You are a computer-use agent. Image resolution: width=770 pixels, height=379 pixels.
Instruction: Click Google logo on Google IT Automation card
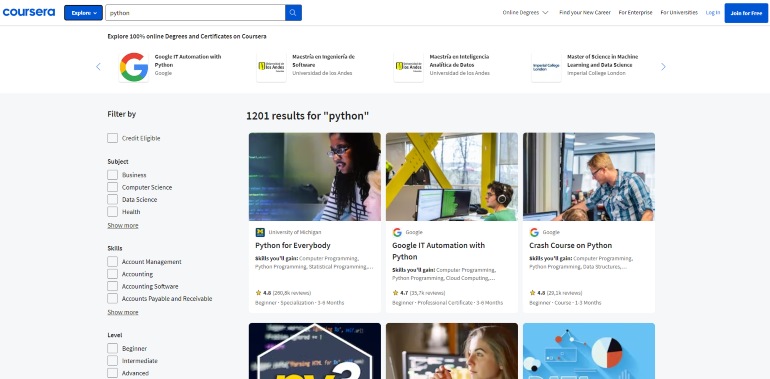pos(397,232)
